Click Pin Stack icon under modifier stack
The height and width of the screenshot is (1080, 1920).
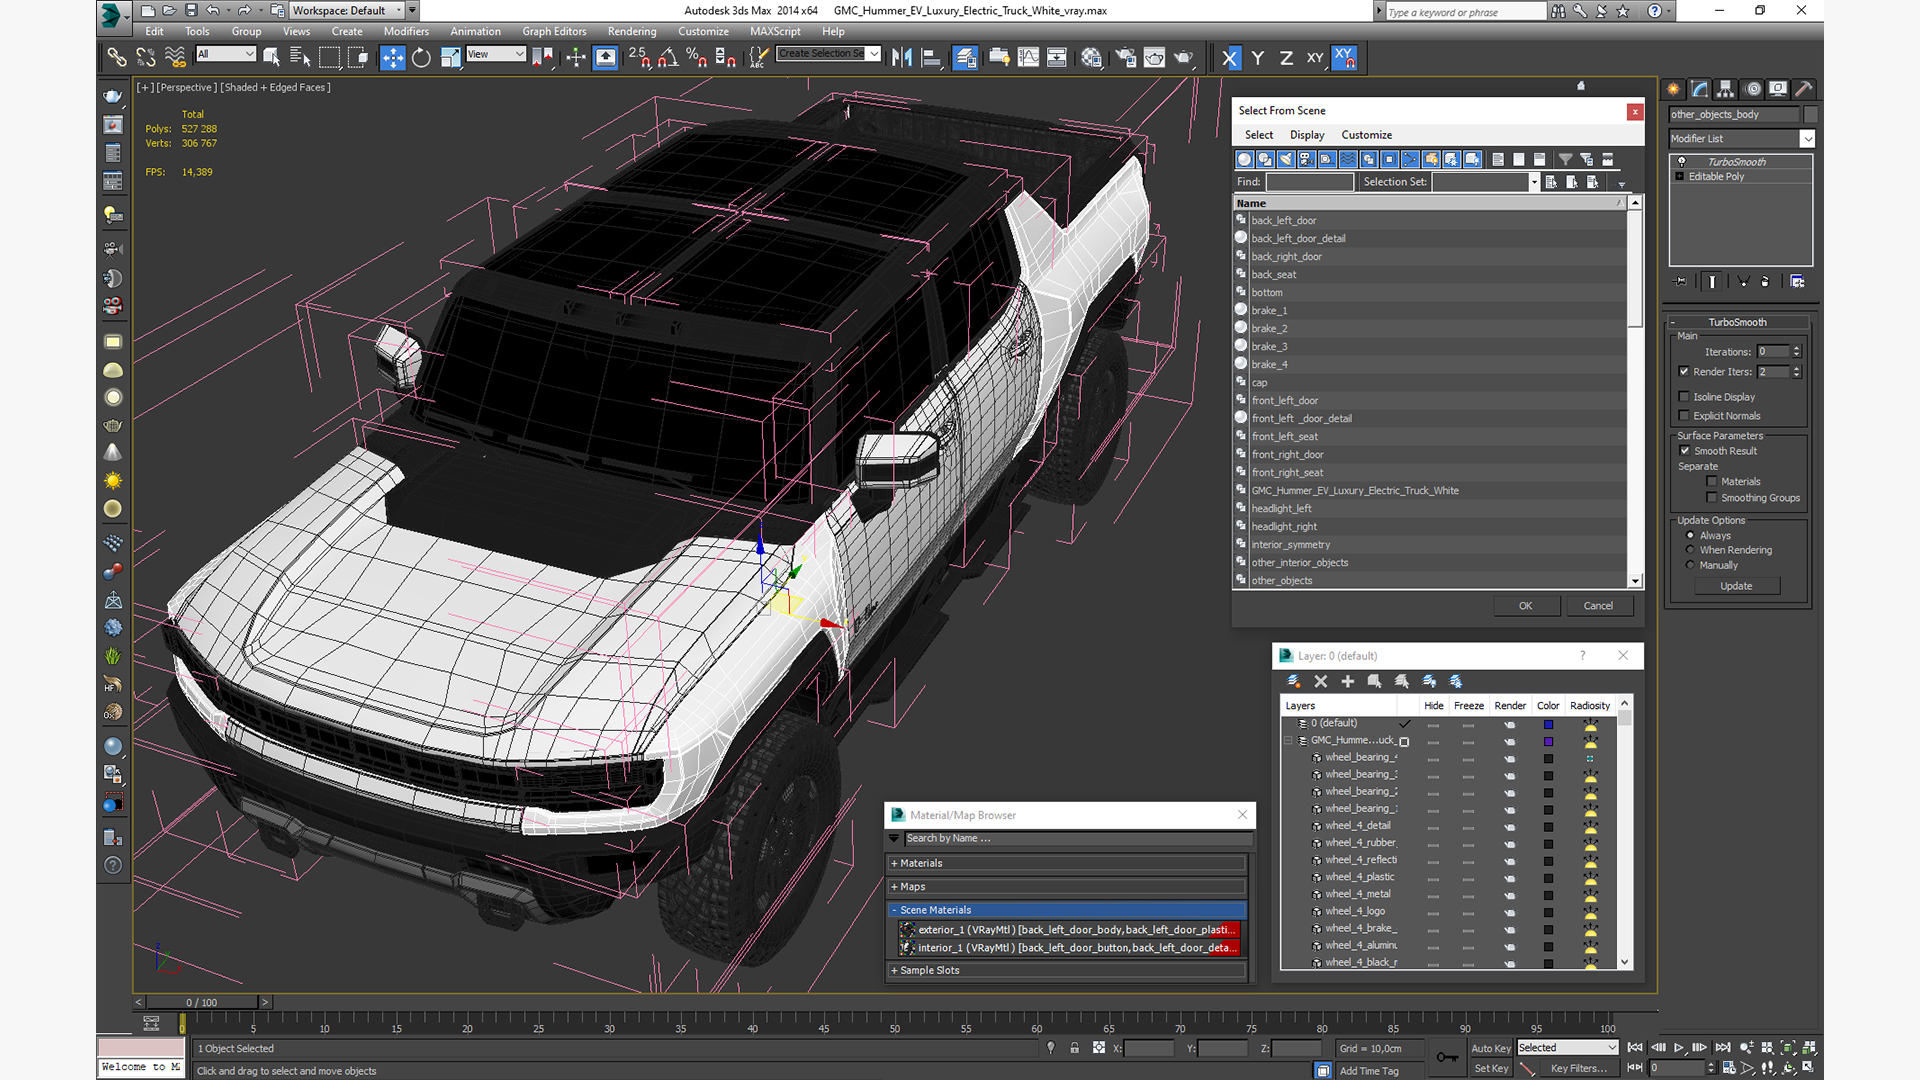(x=1680, y=282)
